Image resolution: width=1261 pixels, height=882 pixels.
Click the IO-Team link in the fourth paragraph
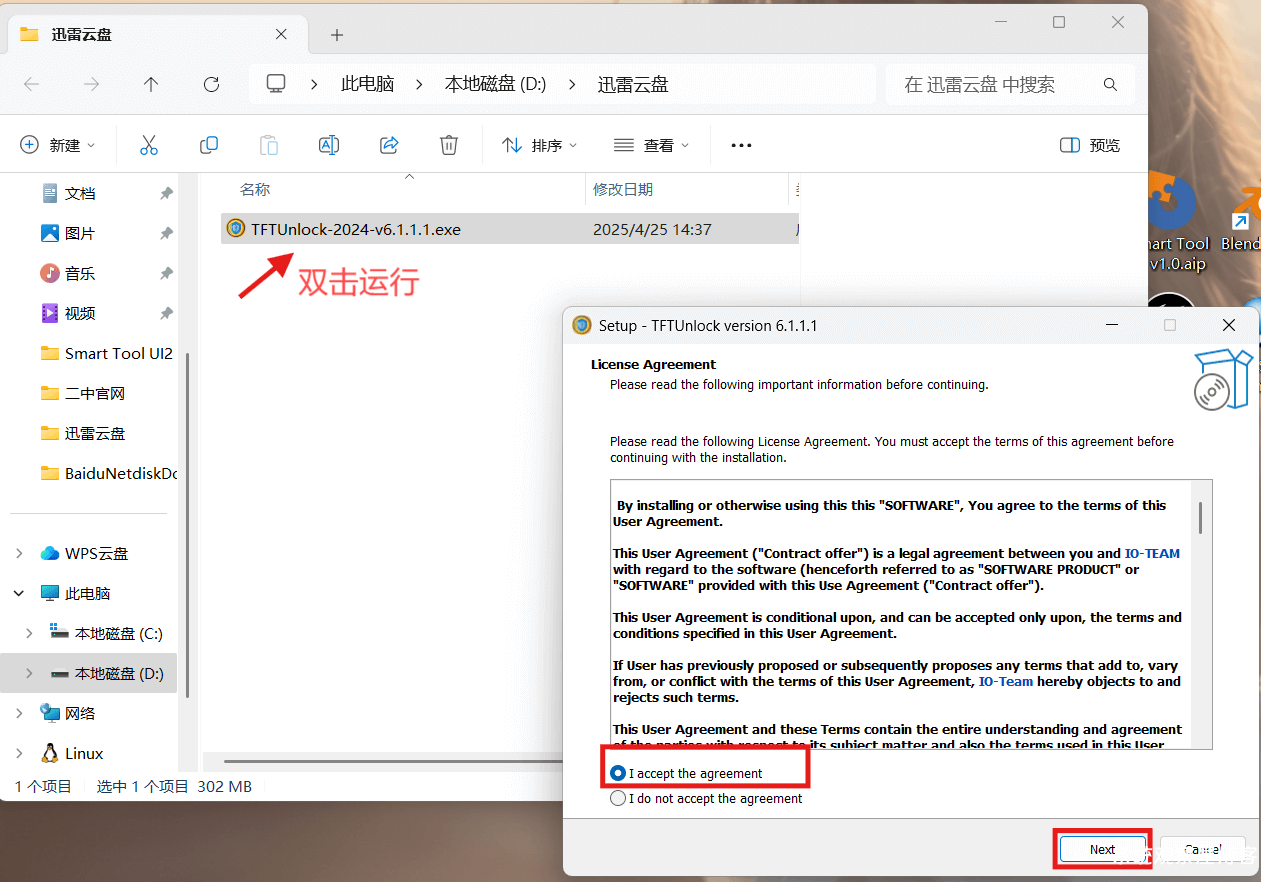click(x=1006, y=681)
